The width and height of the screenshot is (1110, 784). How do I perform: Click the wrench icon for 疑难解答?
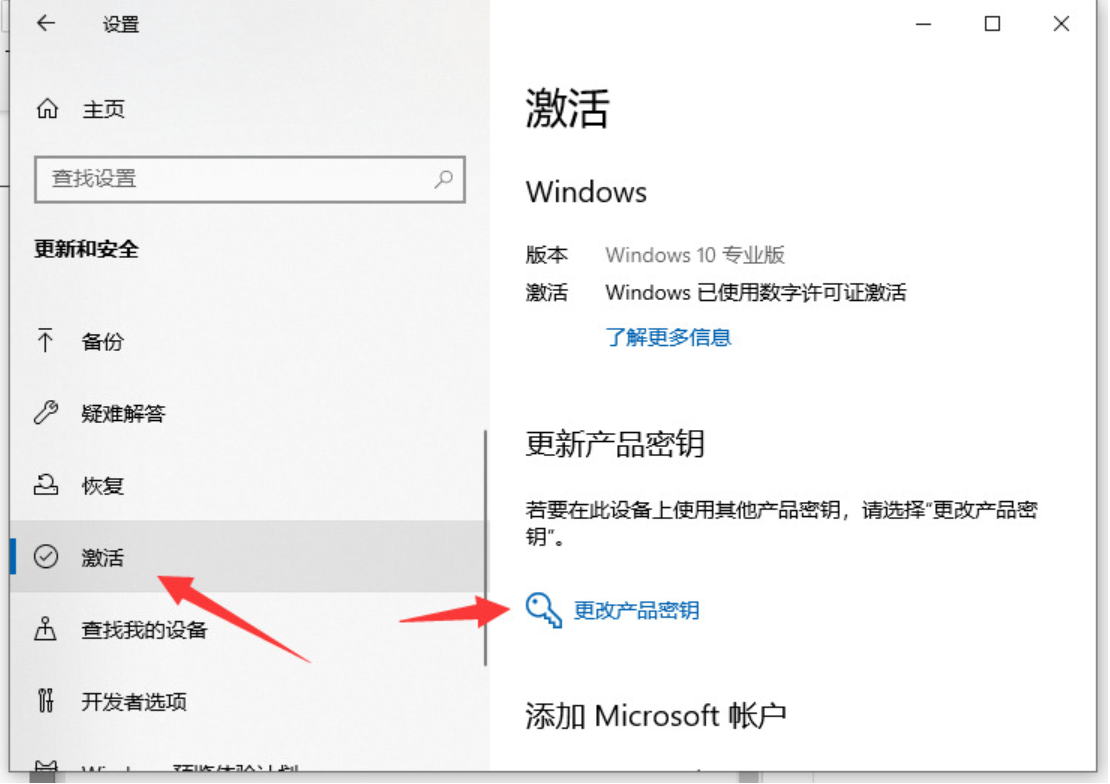(46, 412)
